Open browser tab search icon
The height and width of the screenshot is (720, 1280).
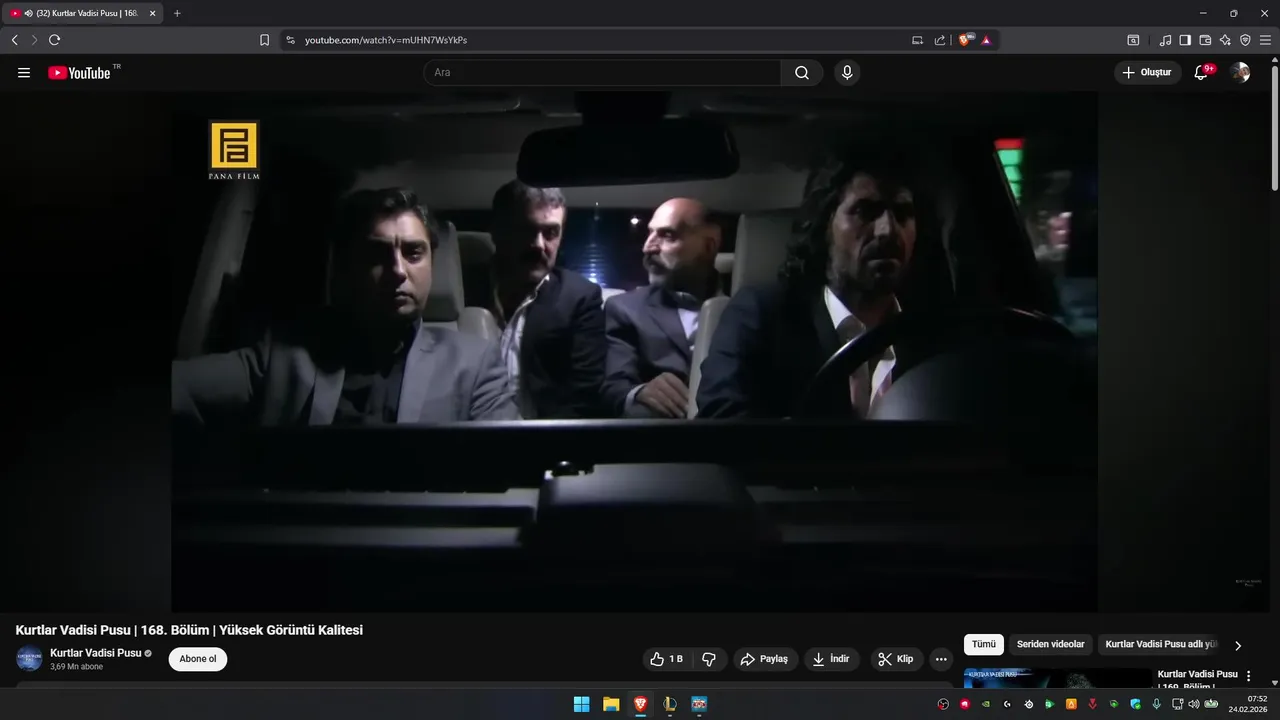pyautogui.click(x=1133, y=40)
